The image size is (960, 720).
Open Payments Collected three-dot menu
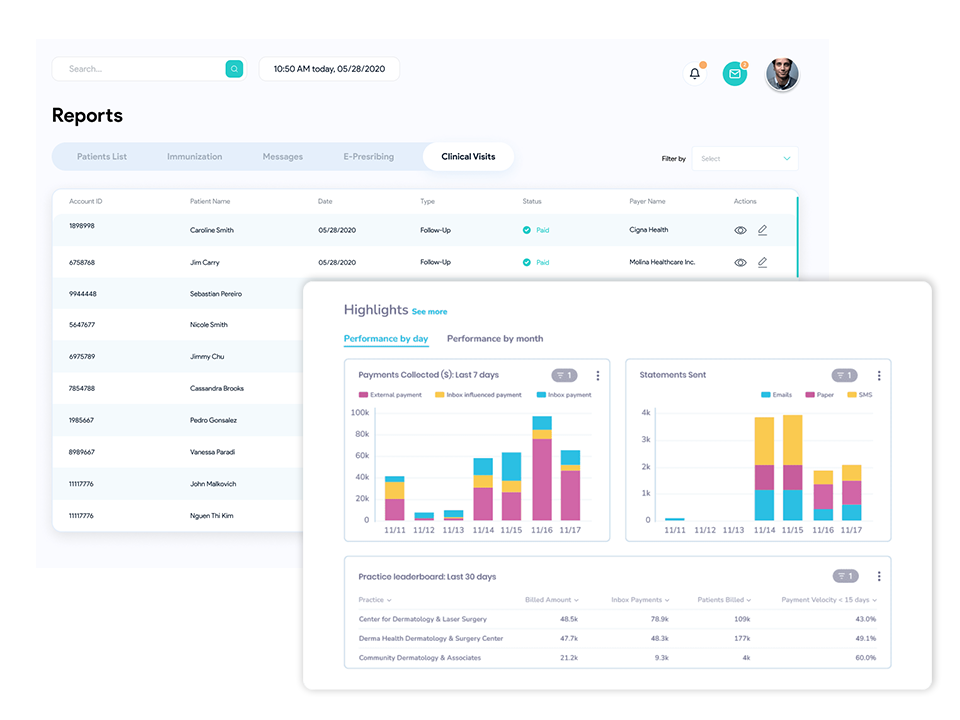(598, 376)
